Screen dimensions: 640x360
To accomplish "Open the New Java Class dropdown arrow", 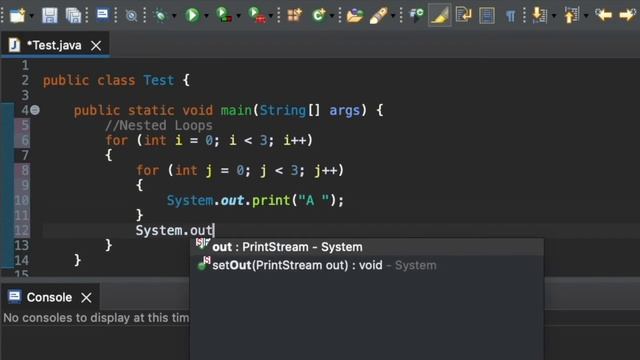I will pos(332,16).
